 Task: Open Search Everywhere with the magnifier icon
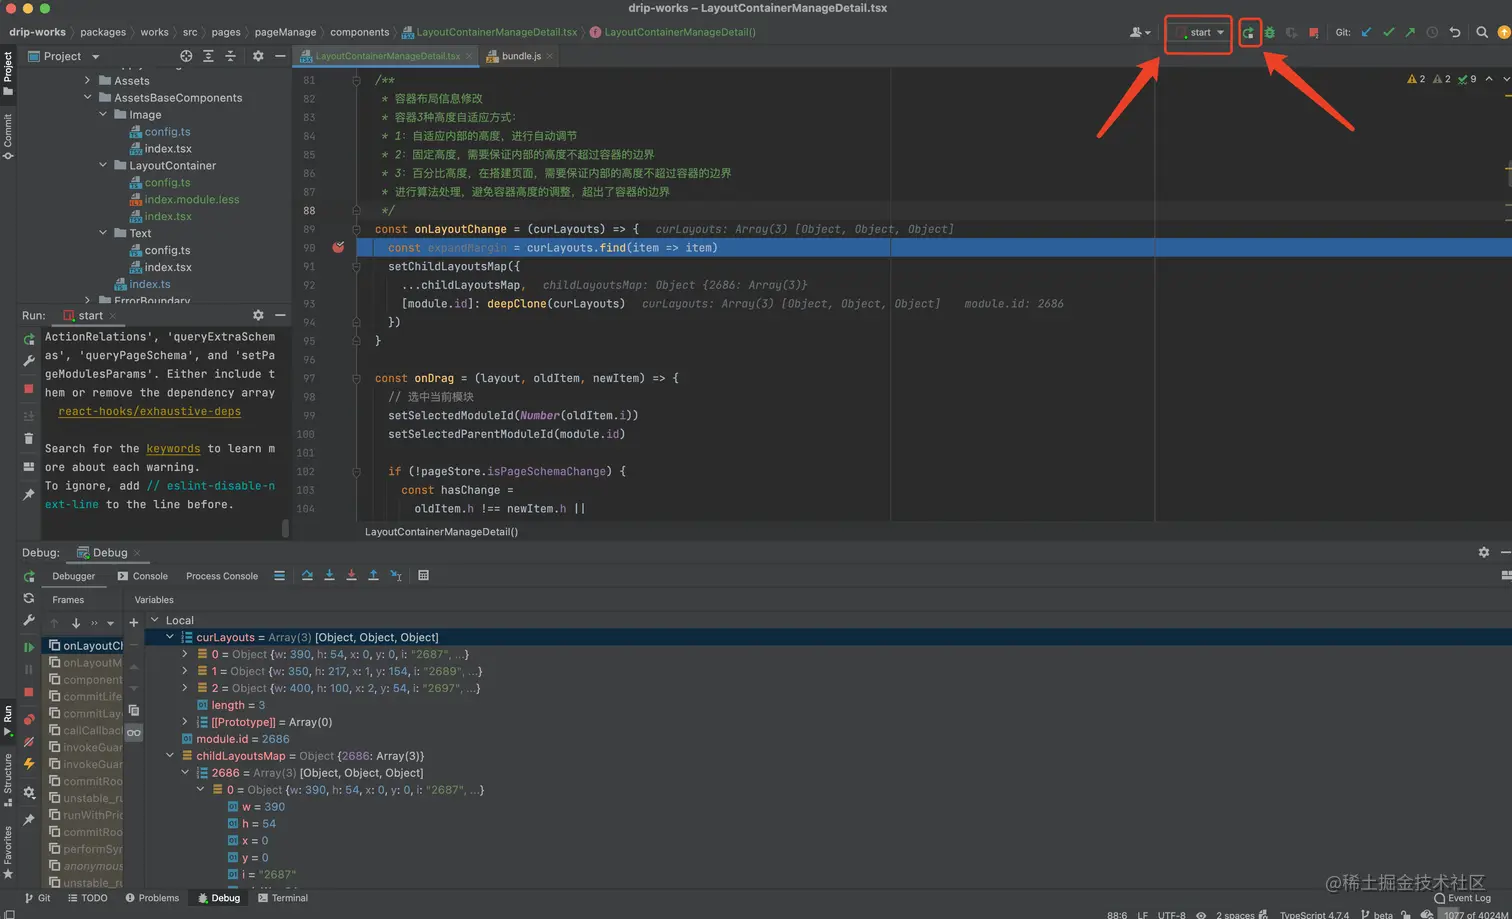[x=1482, y=32]
